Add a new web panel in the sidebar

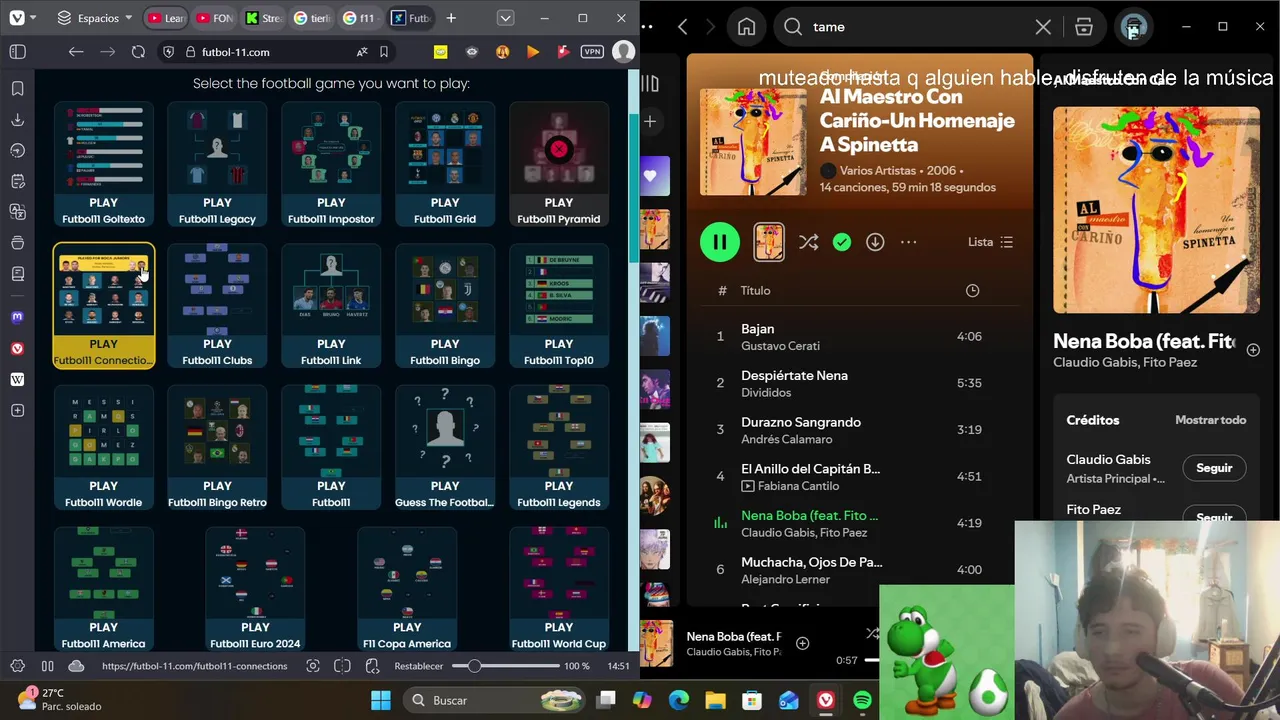click(x=17, y=411)
